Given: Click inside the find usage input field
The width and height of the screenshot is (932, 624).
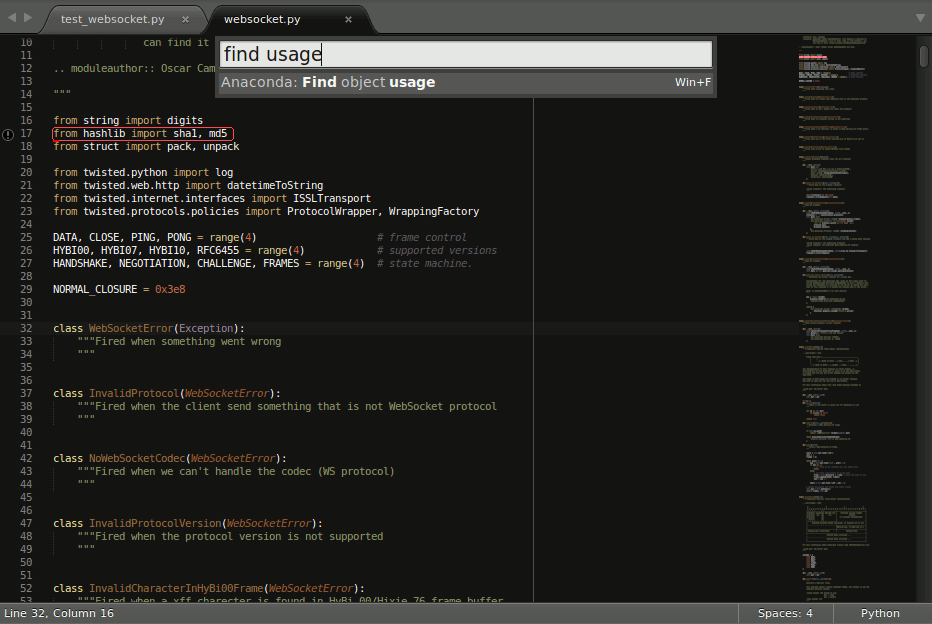Looking at the screenshot, I should point(464,53).
